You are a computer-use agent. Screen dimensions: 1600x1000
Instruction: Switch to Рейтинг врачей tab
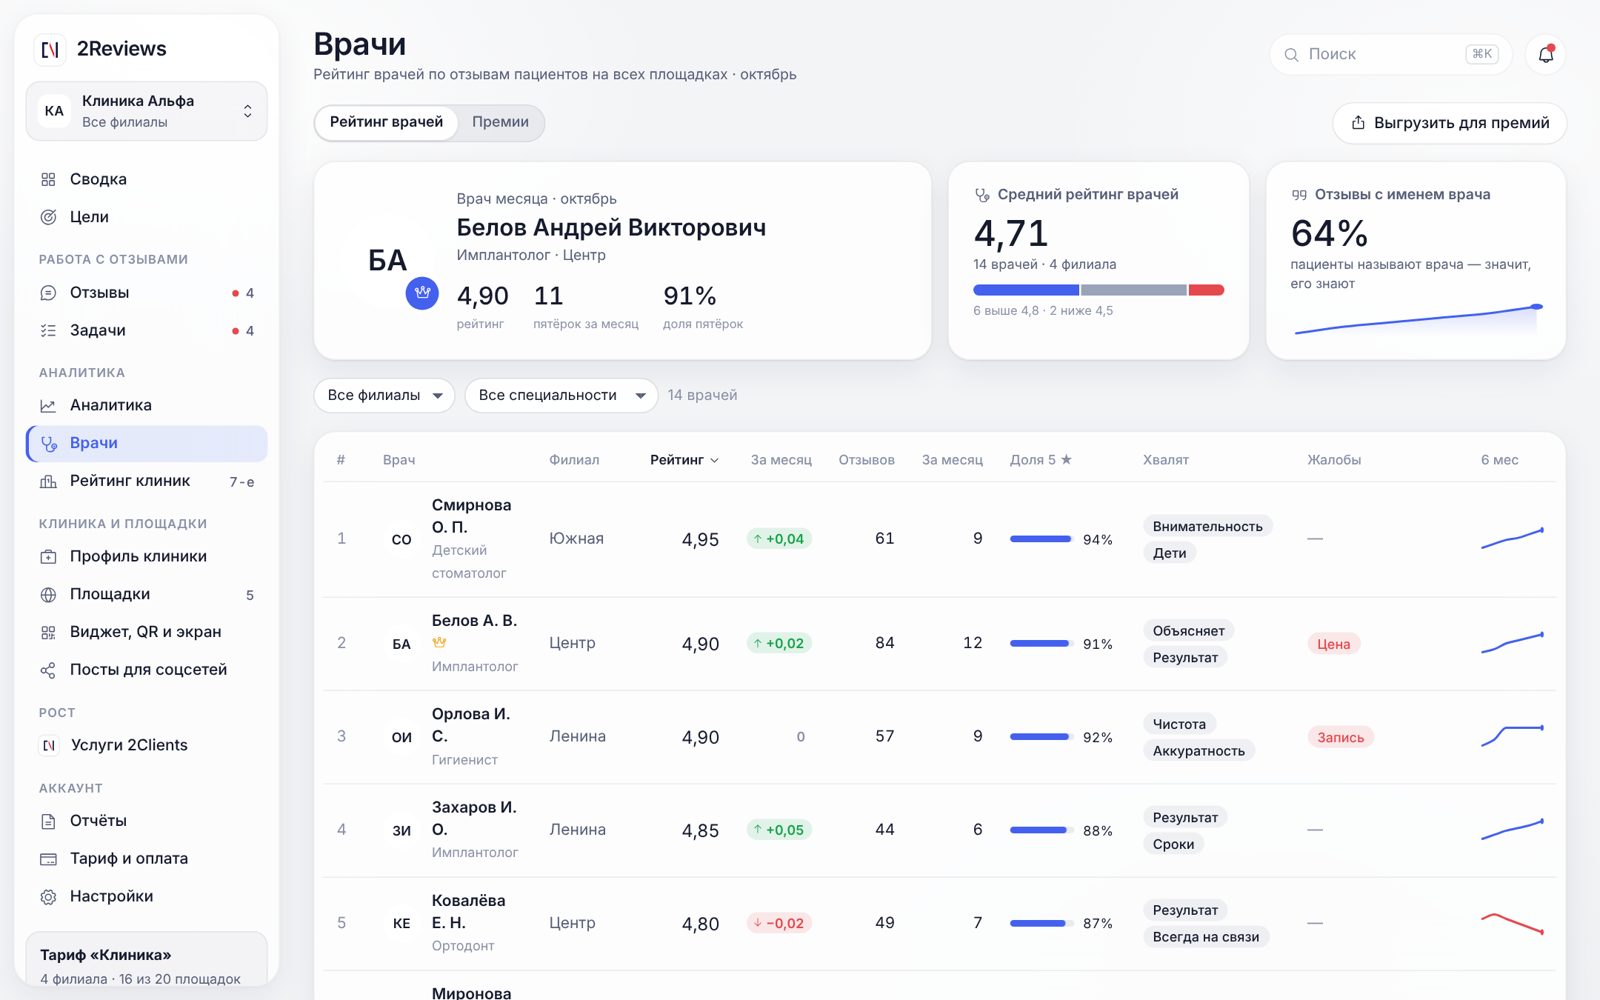[386, 122]
